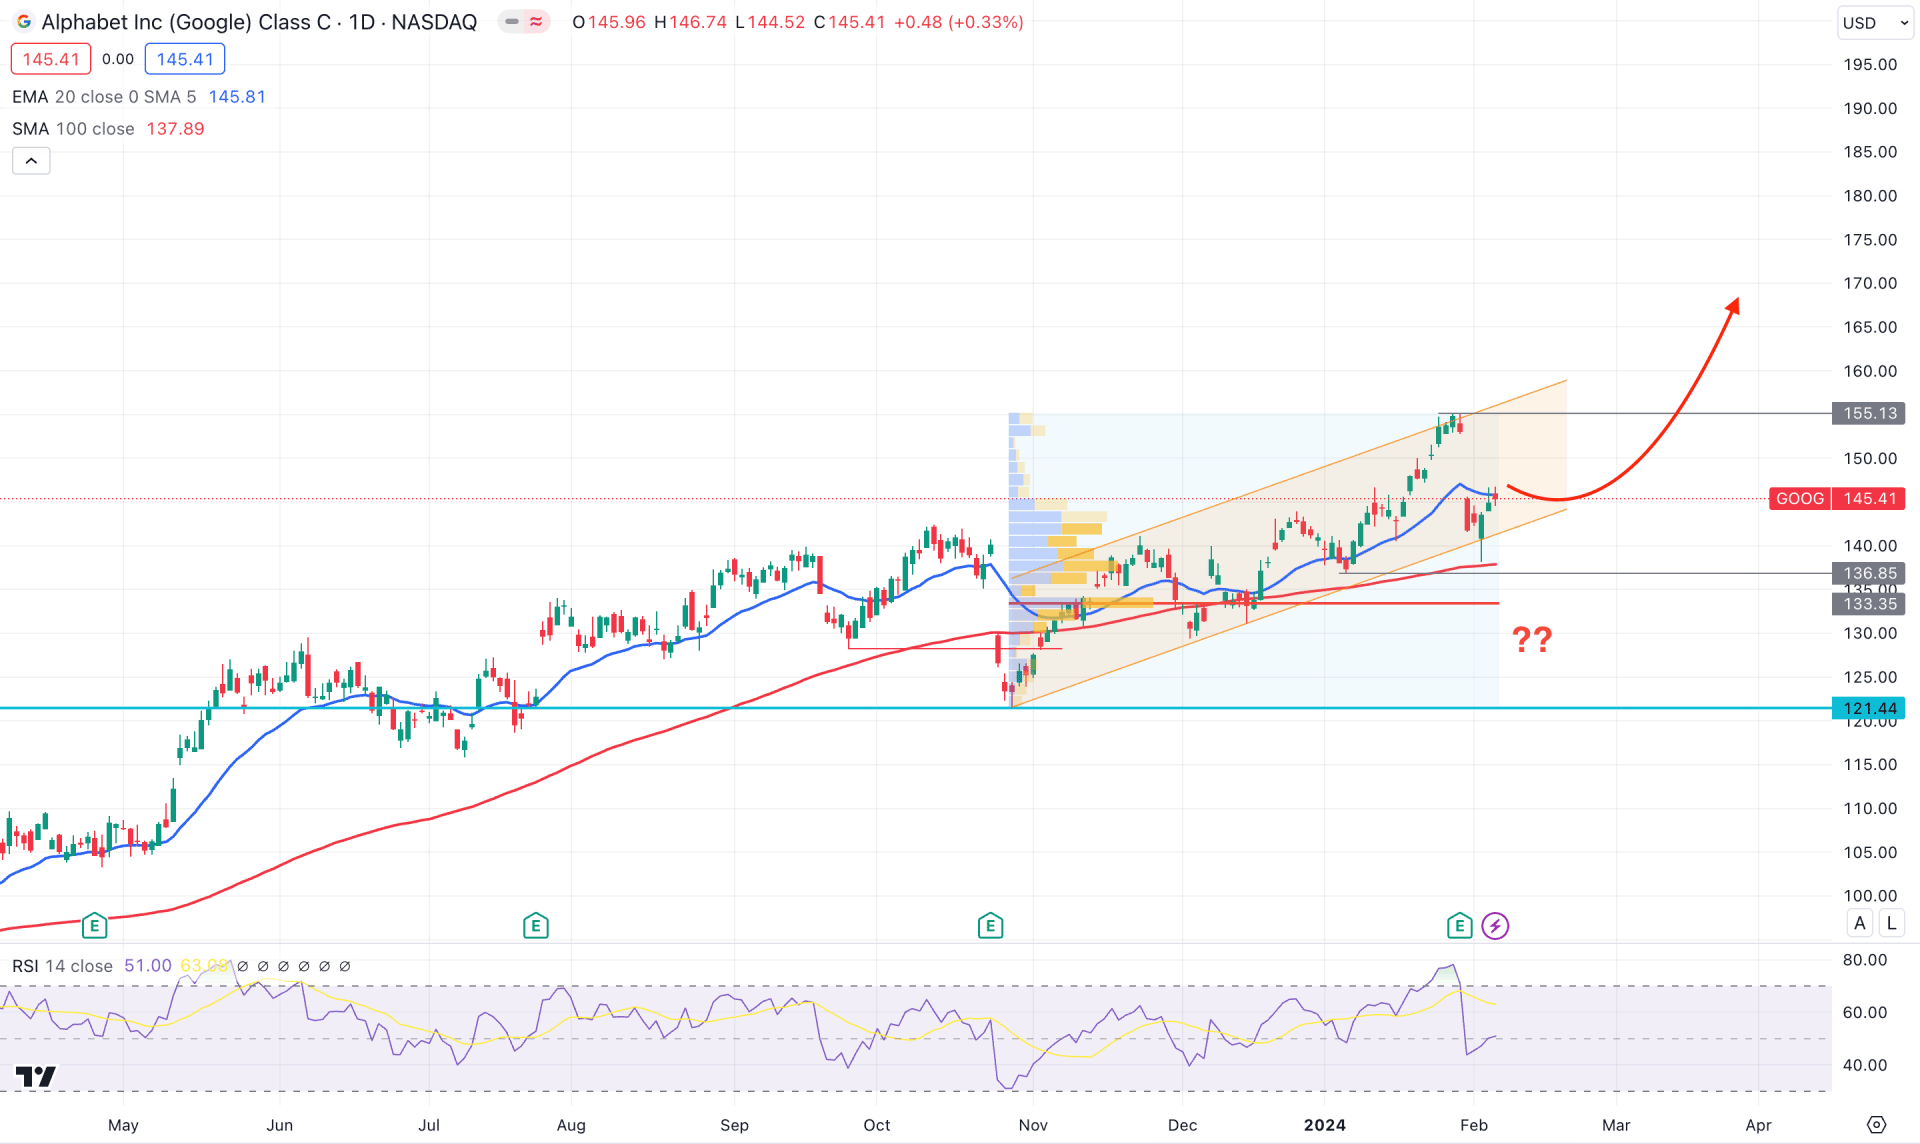
Task: Click the 121.44 horizontal line label
Action: click(x=1869, y=708)
